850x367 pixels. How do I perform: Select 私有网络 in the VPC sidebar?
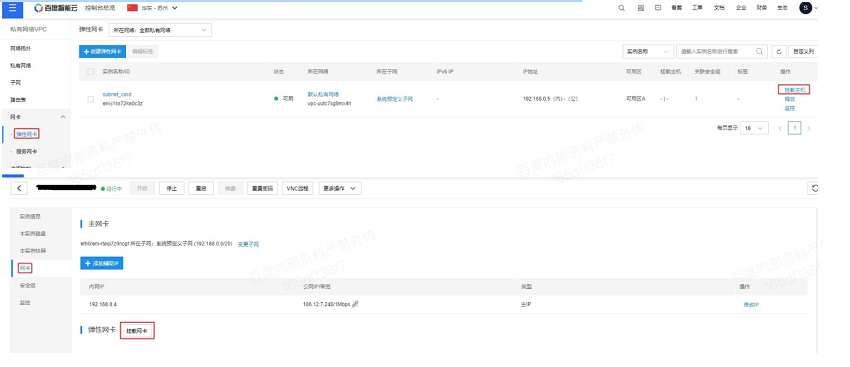point(21,66)
